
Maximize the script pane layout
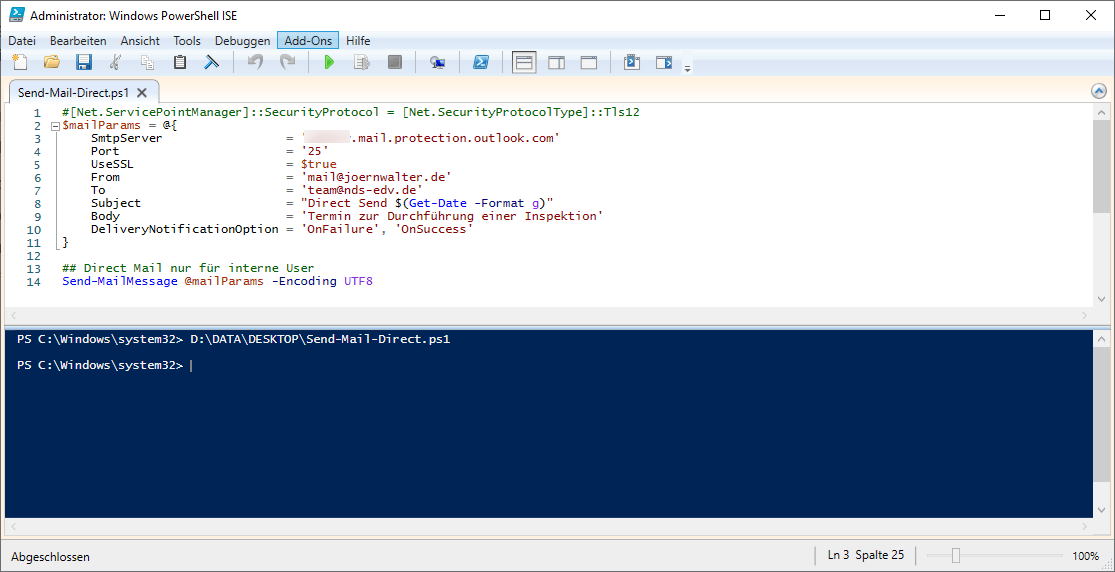(x=589, y=63)
